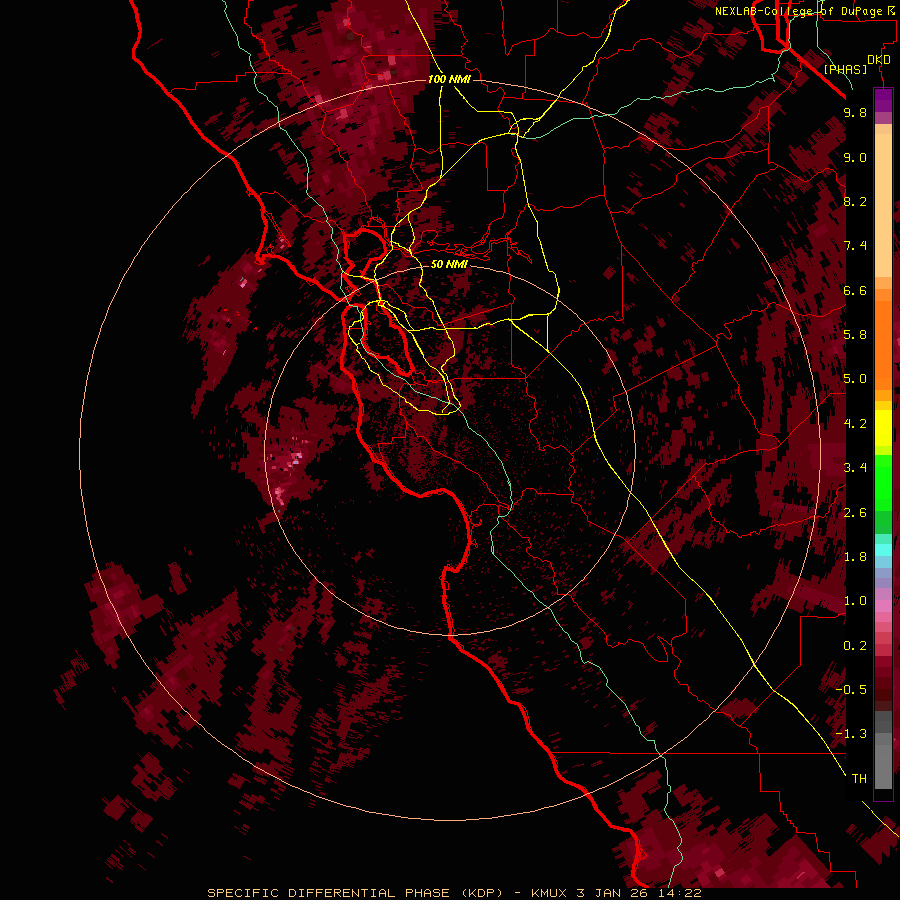Click the NEXLAB-College of DuPage credit text
900x900 pixels.
804,11
